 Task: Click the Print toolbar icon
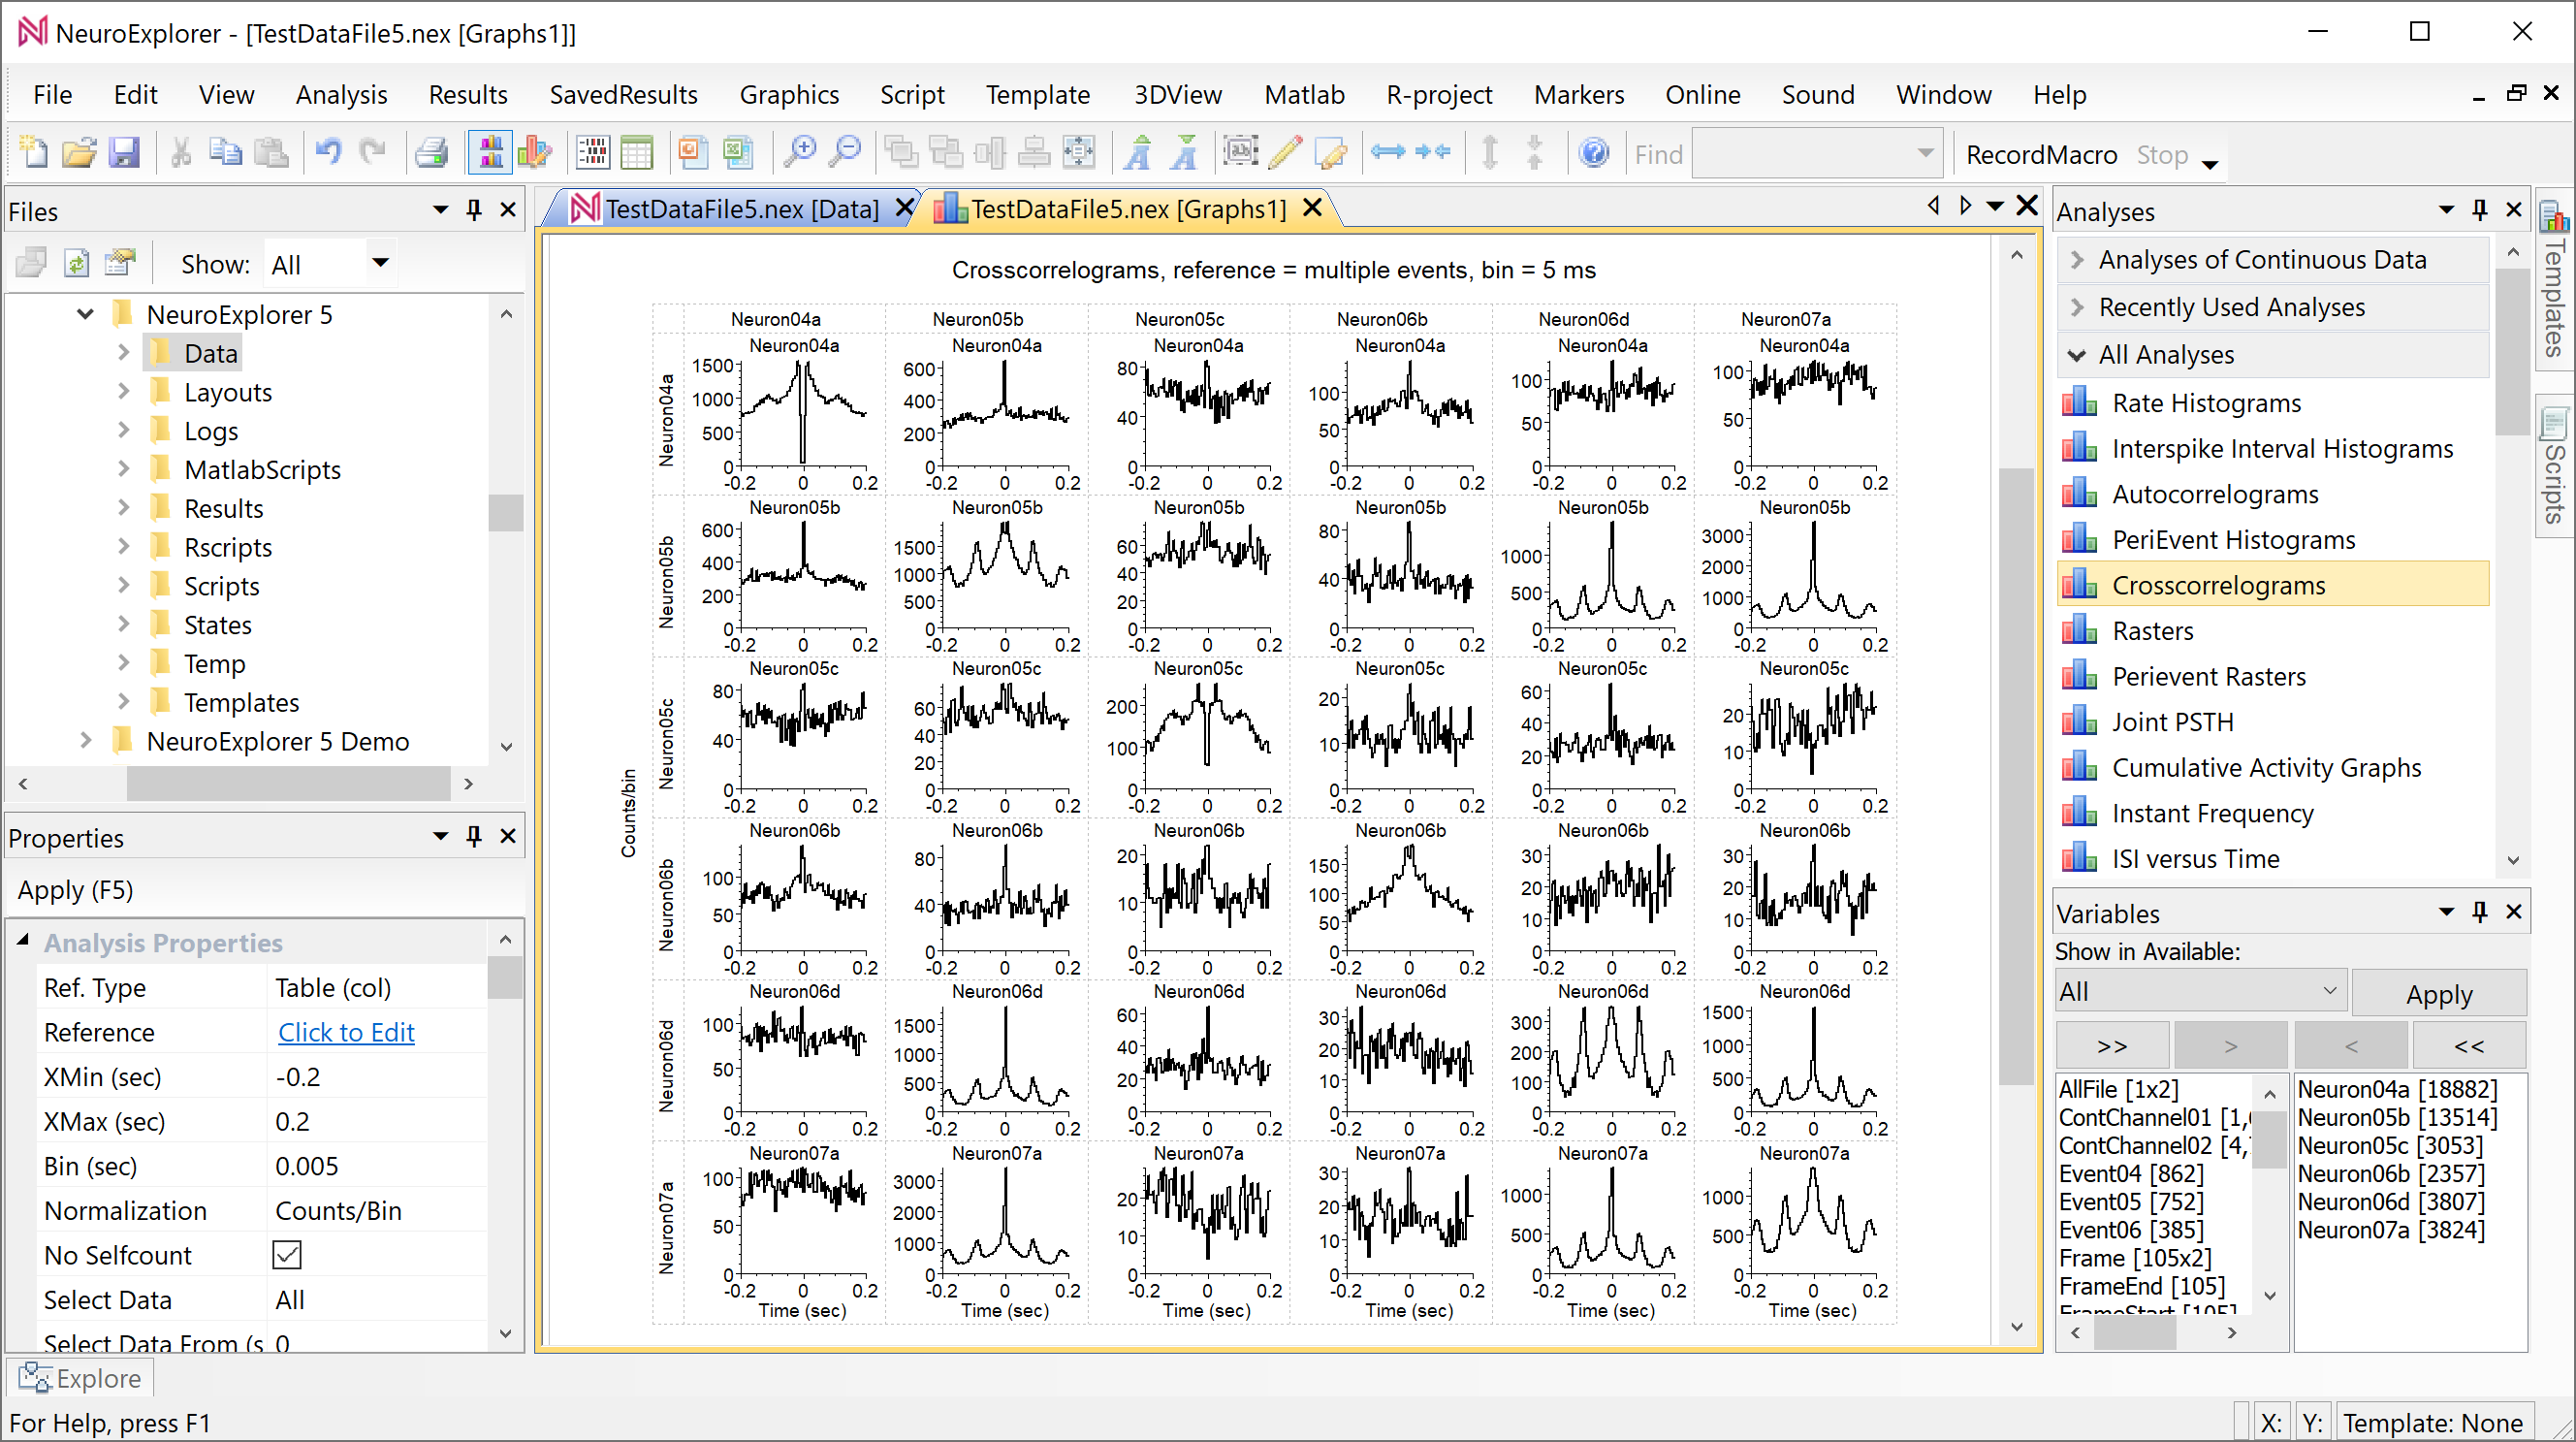[x=431, y=153]
